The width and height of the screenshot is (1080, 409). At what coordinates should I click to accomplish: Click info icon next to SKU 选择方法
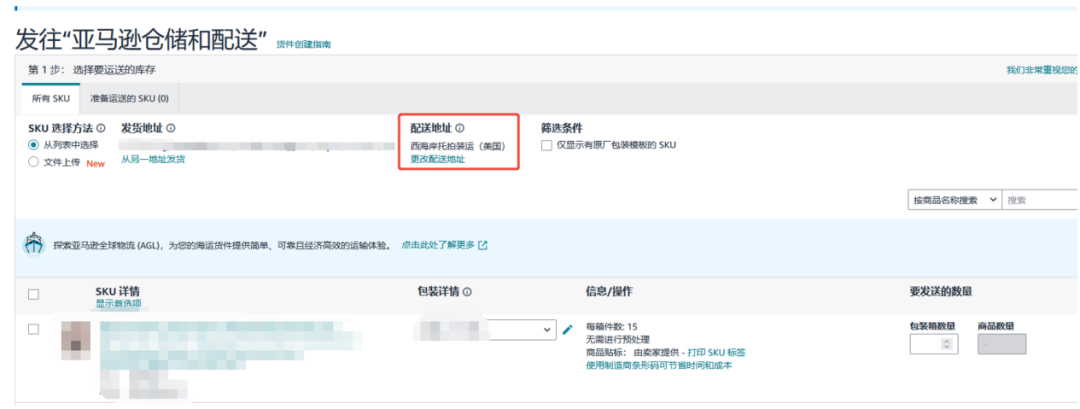pyautogui.click(x=112, y=129)
